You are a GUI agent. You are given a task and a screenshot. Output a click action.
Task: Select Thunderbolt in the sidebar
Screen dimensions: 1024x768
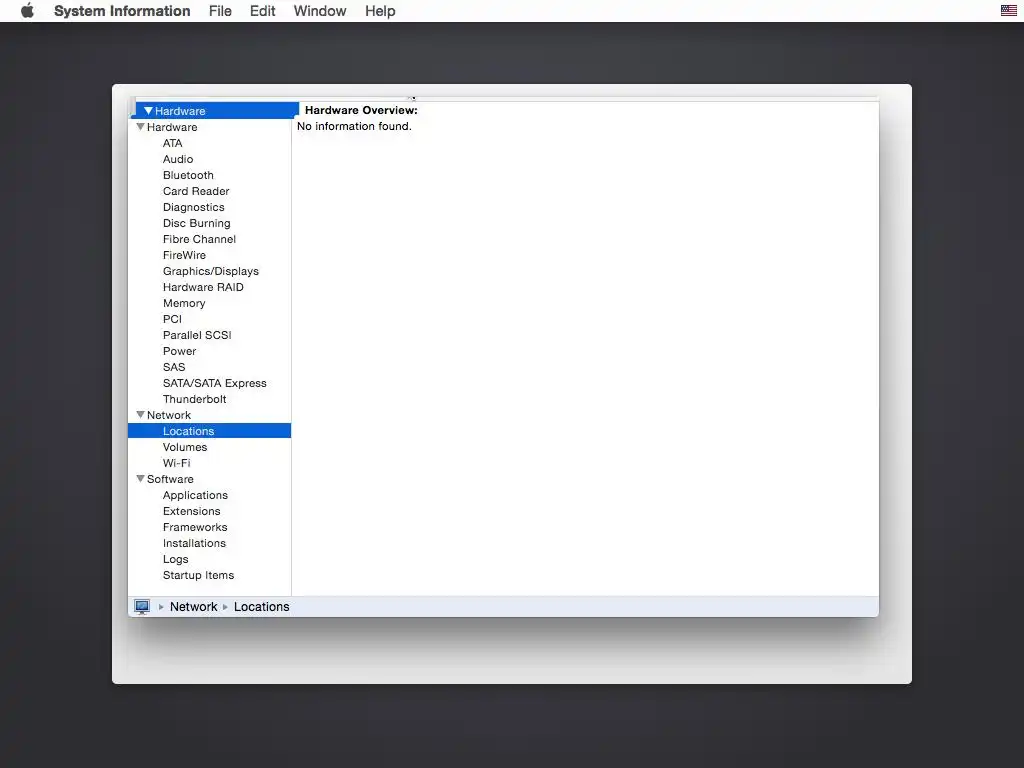[195, 399]
